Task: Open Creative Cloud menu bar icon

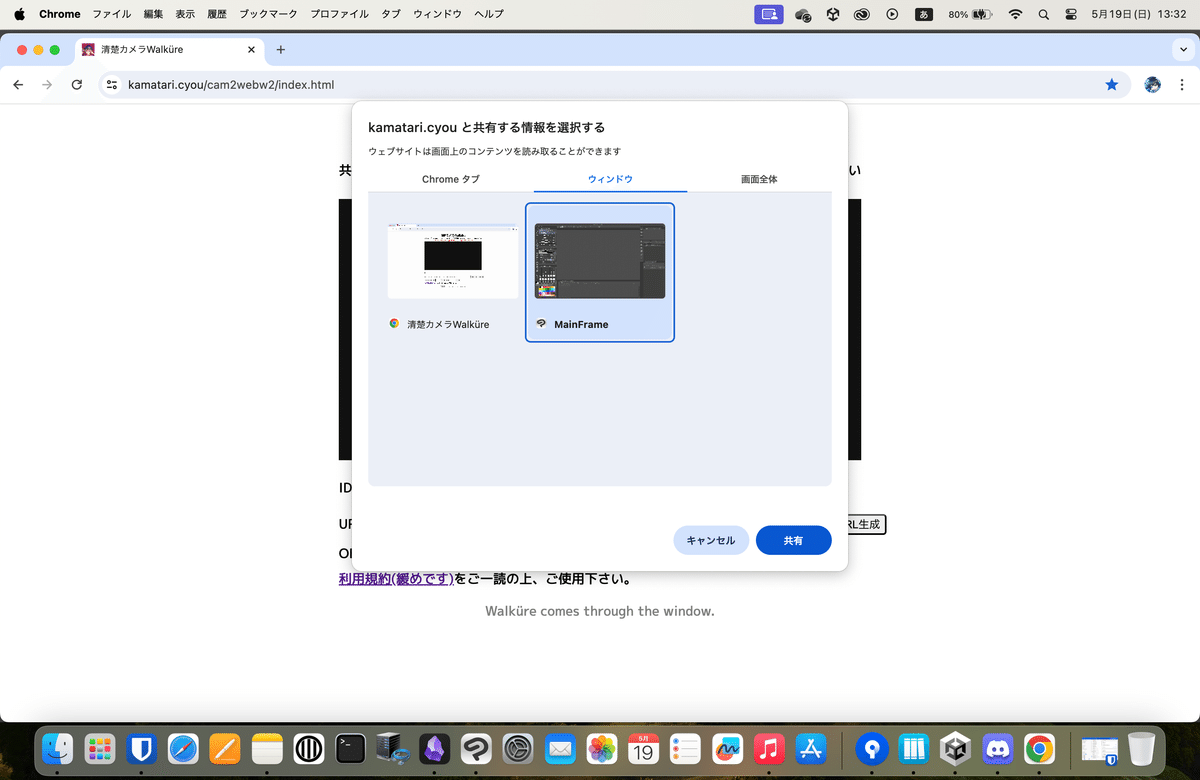Action: 862,14
